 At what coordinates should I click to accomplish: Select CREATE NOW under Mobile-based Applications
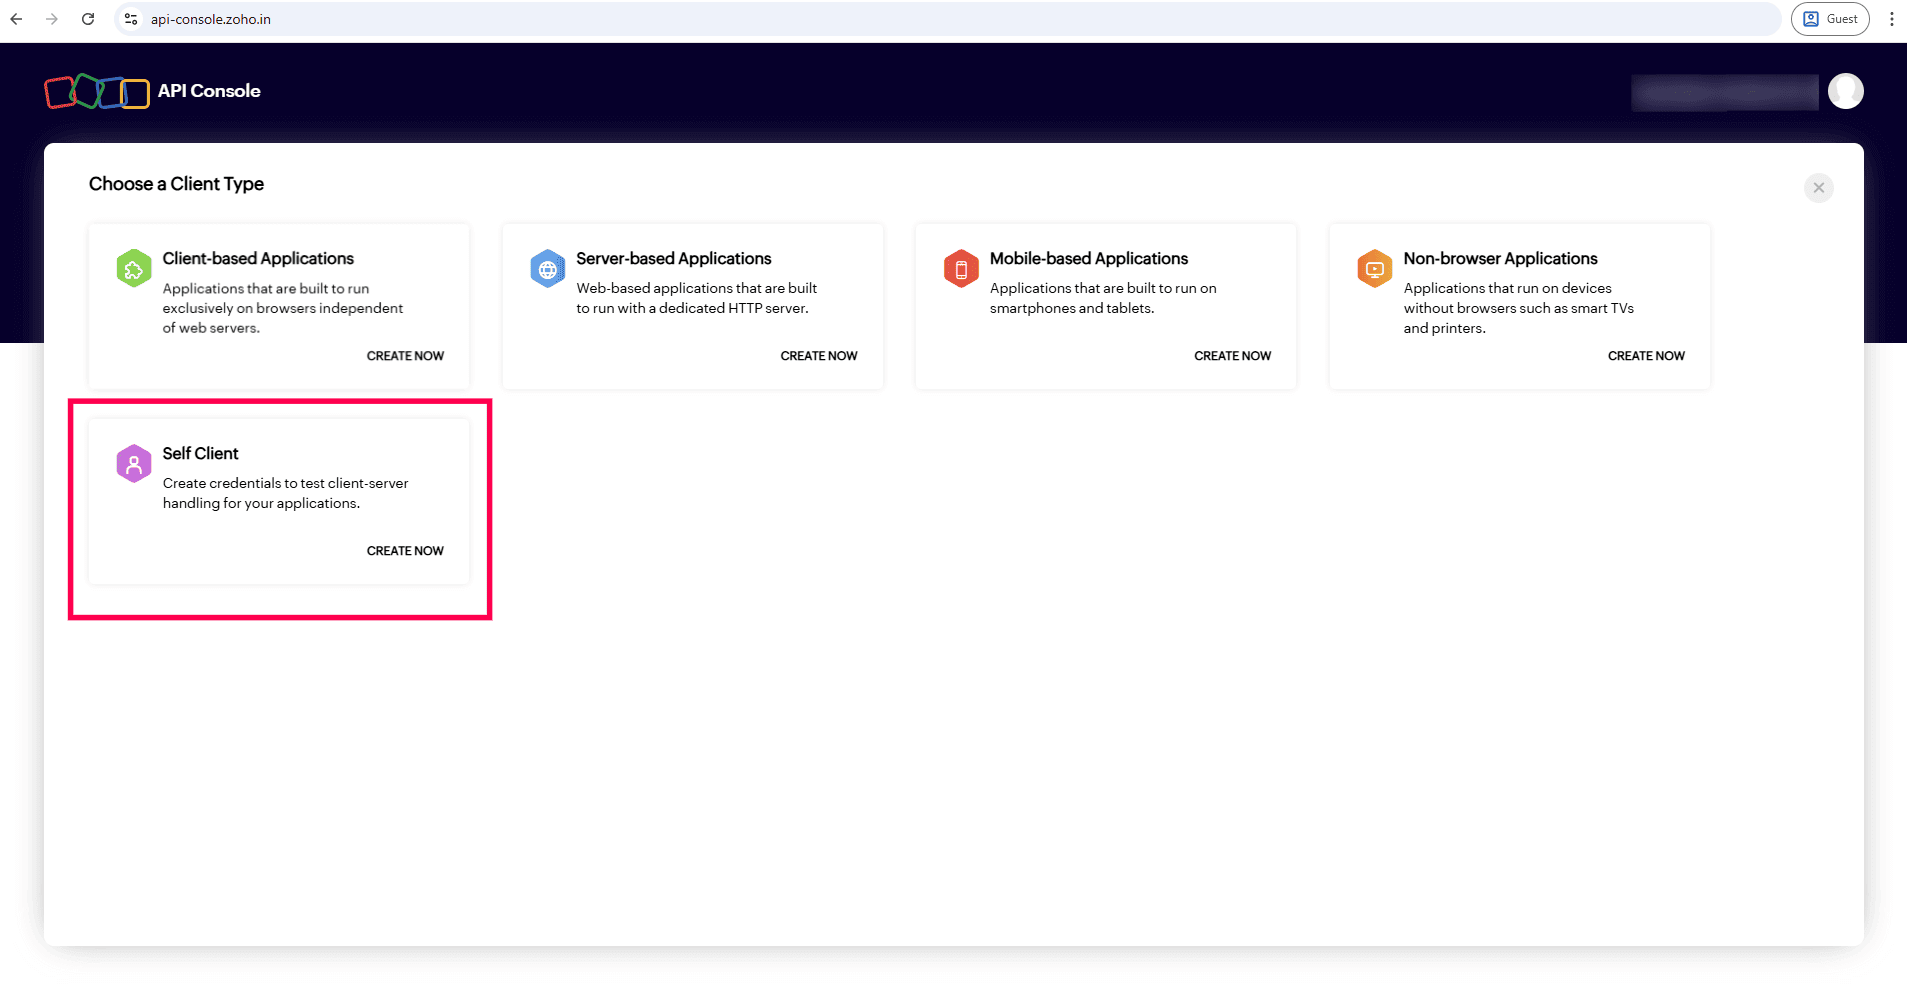[1232, 355]
